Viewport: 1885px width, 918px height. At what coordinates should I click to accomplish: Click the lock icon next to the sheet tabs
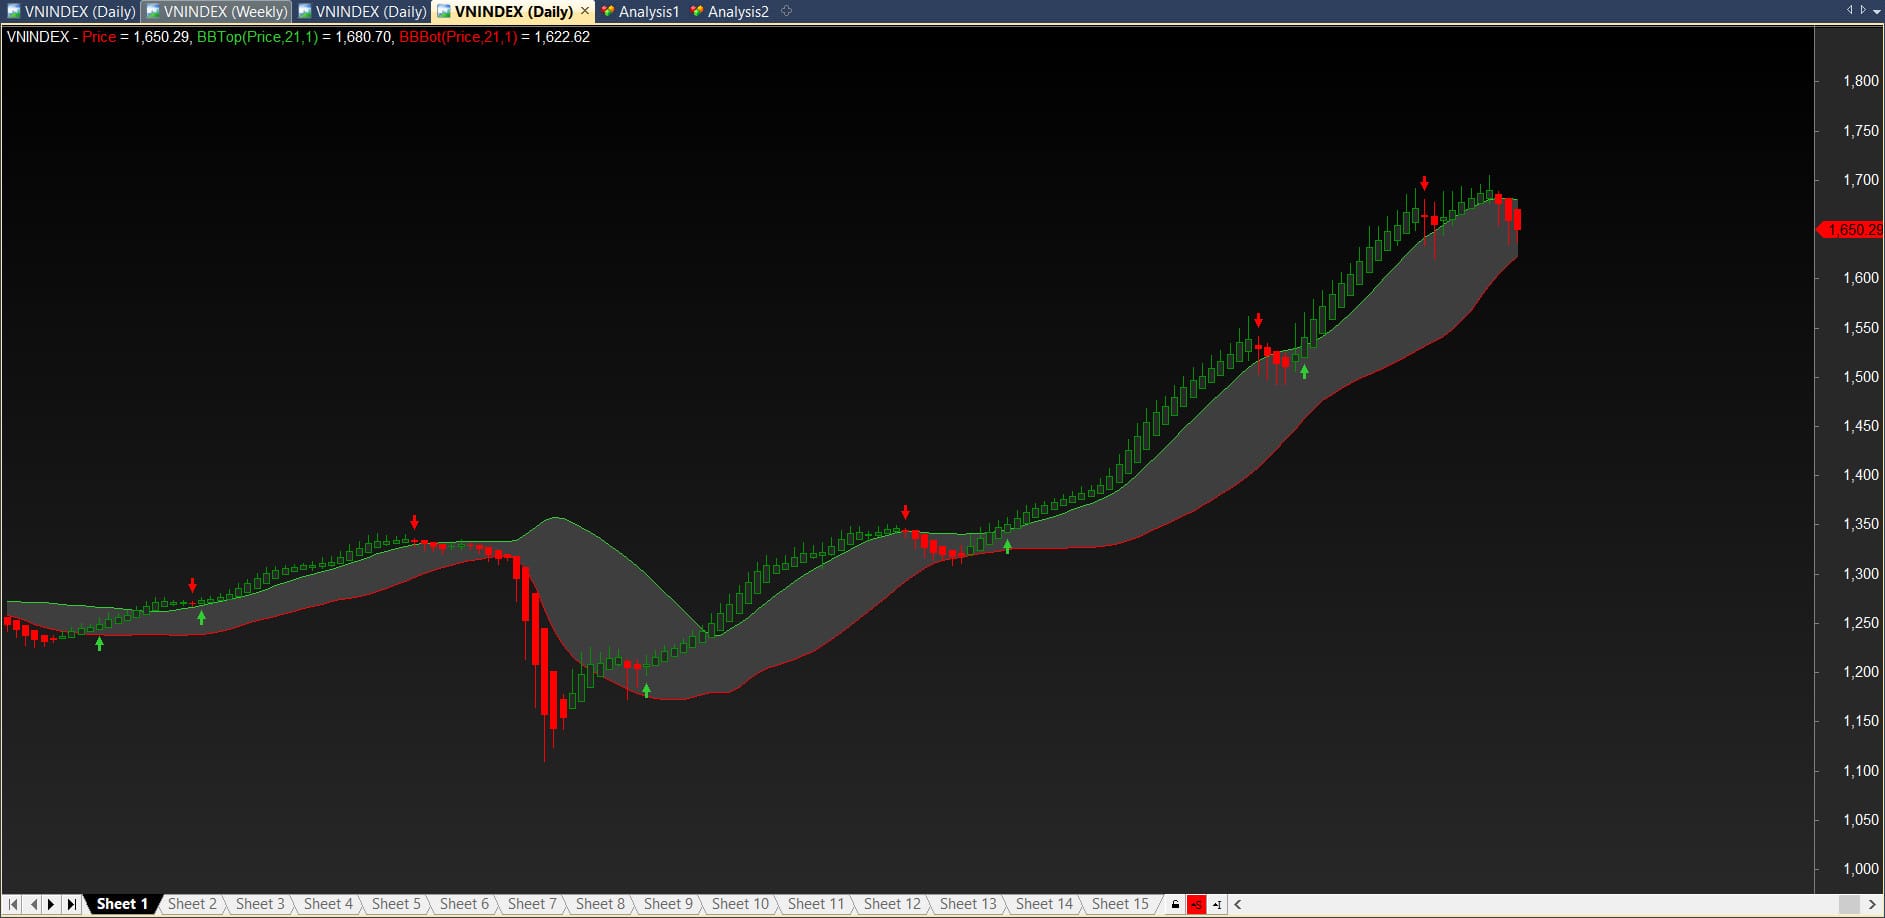1176,905
